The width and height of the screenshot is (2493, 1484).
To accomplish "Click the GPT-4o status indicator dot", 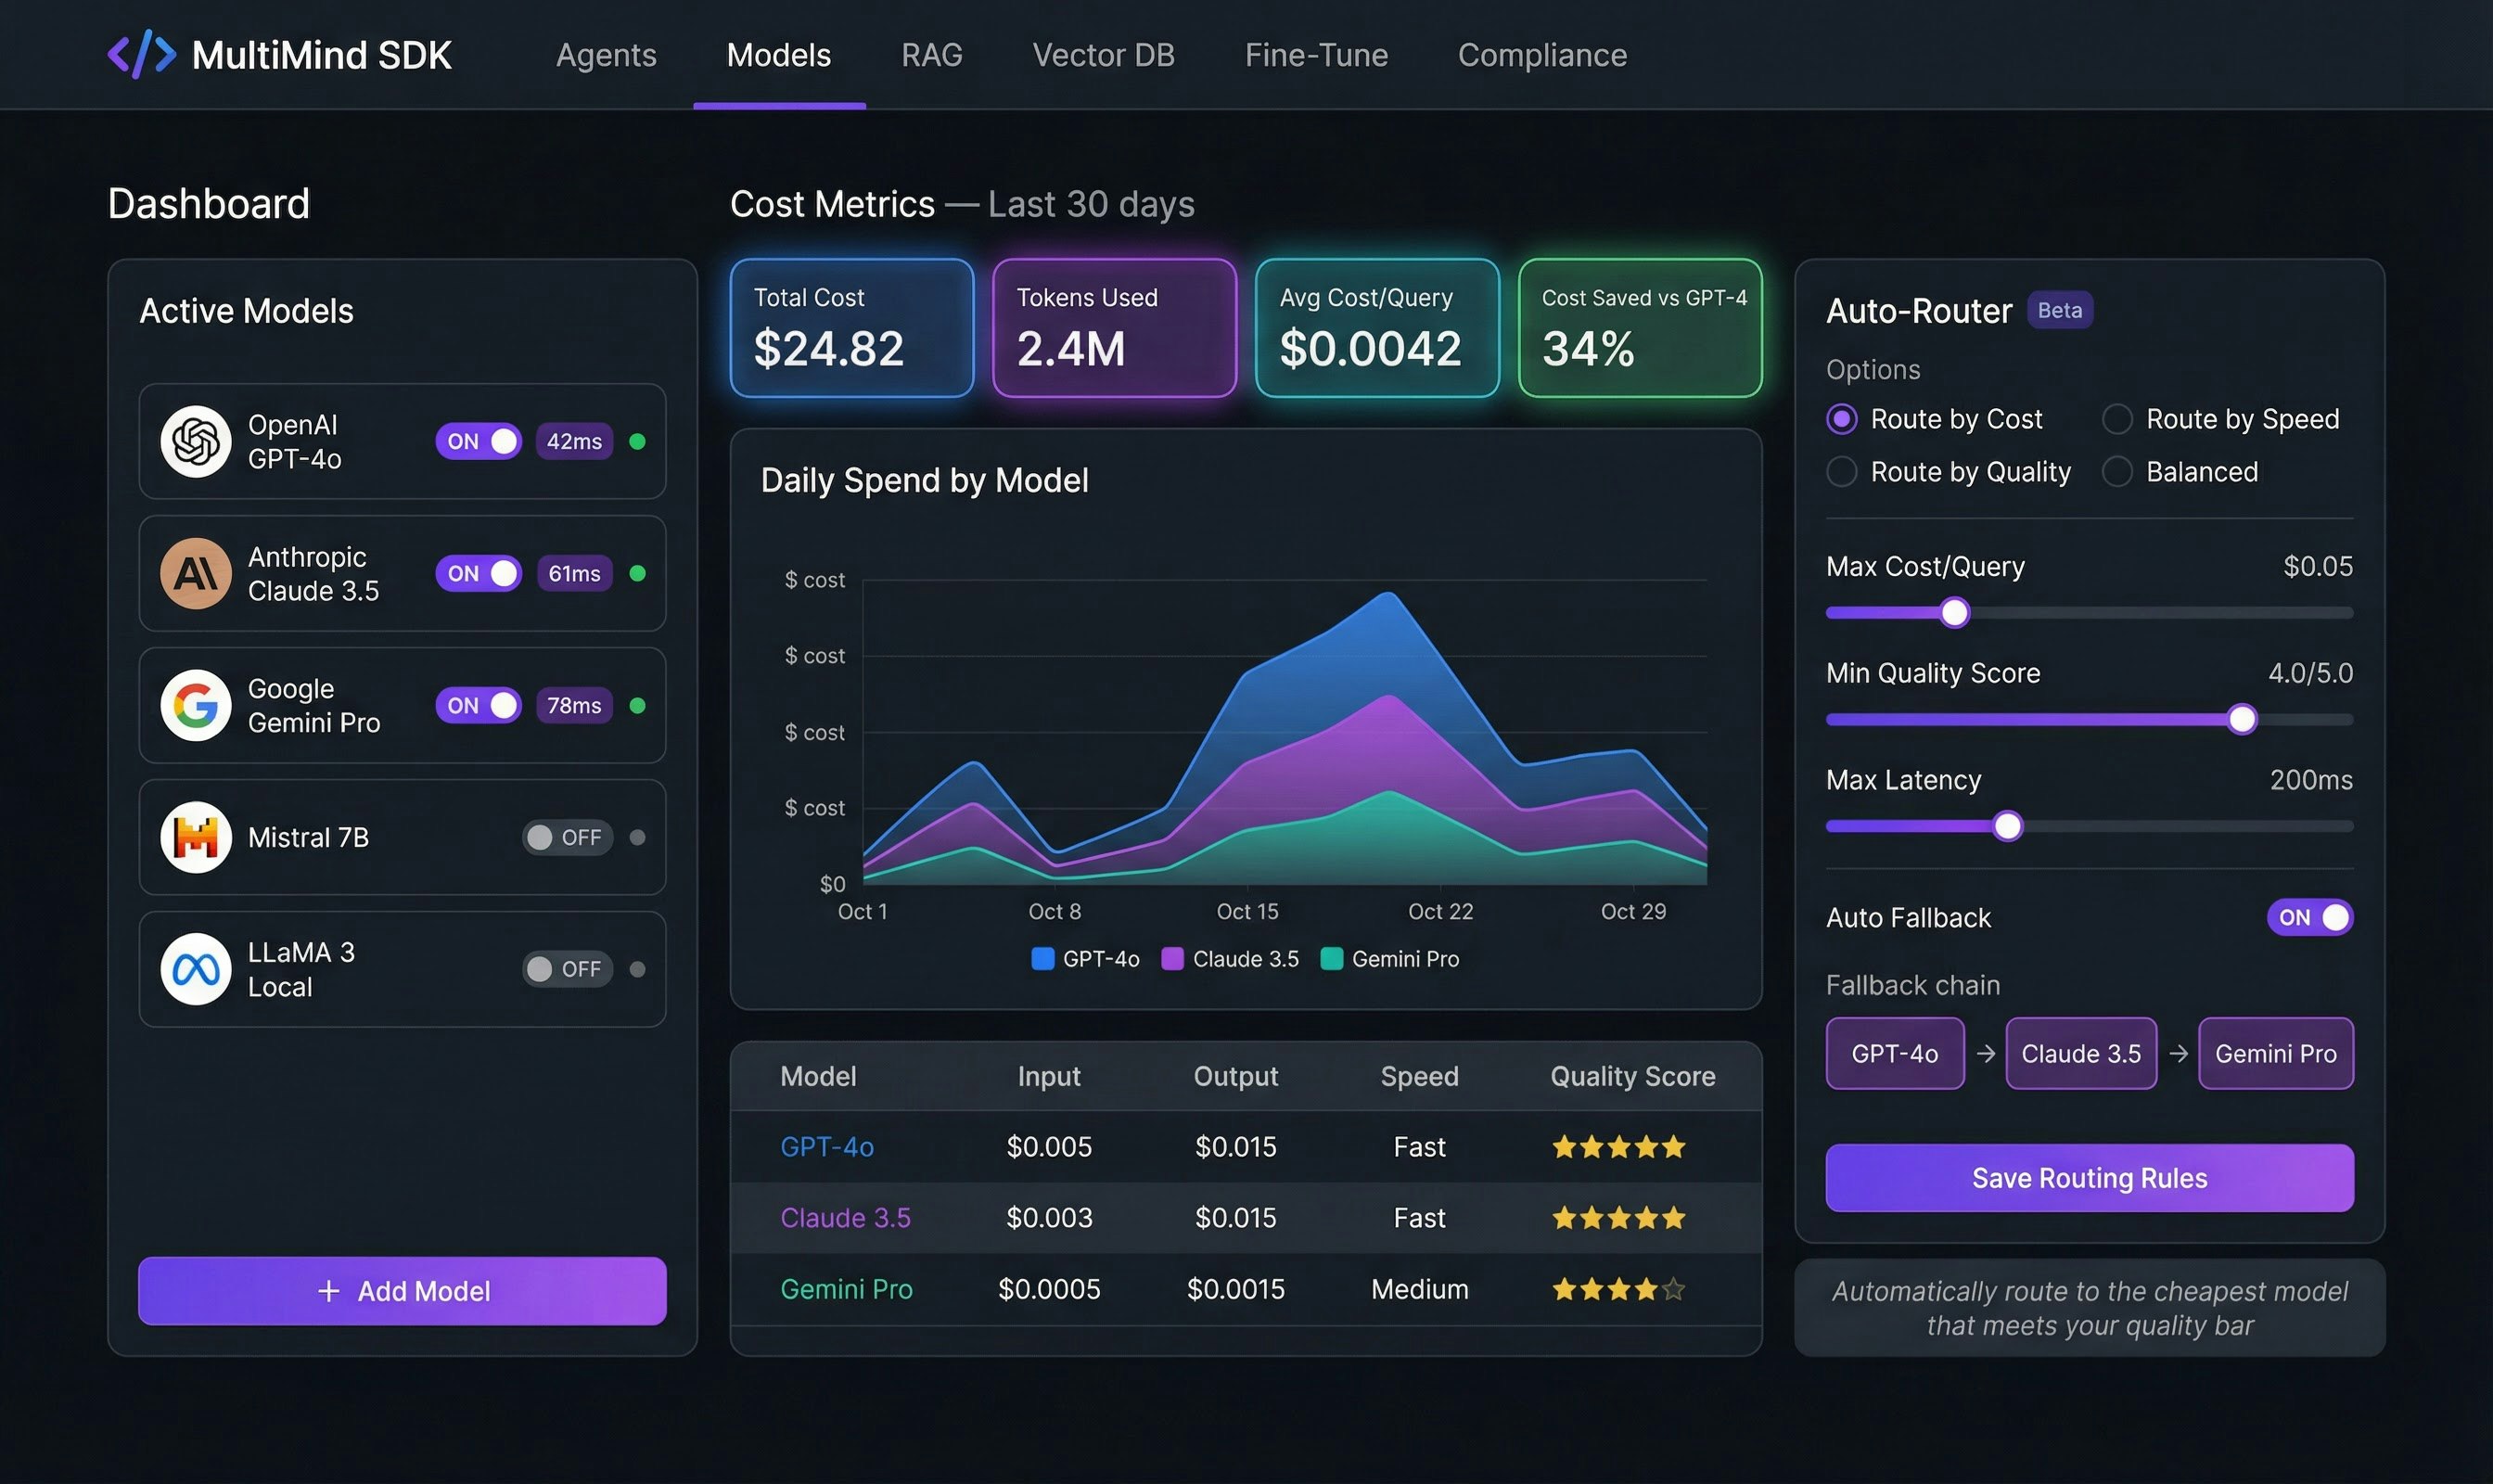I will tap(640, 441).
